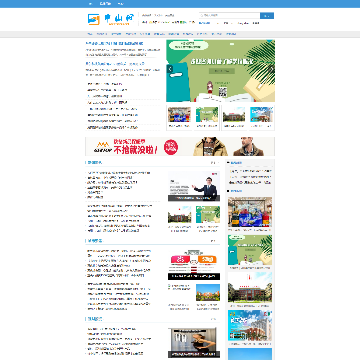The height and width of the screenshot is (360, 360).
Task: Open the first thumbnail below the carousel banner
Action: 179,115
